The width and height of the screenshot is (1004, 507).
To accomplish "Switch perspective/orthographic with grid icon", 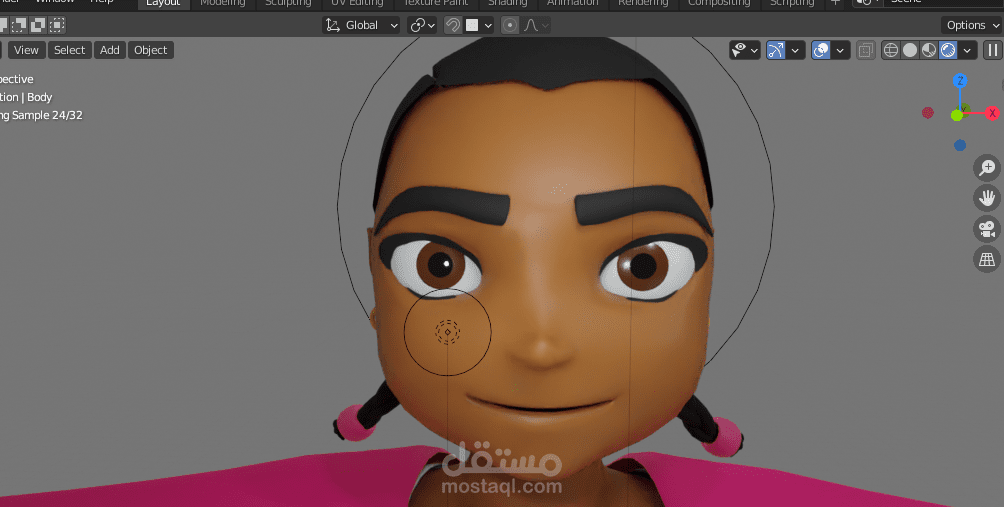I will (987, 259).
